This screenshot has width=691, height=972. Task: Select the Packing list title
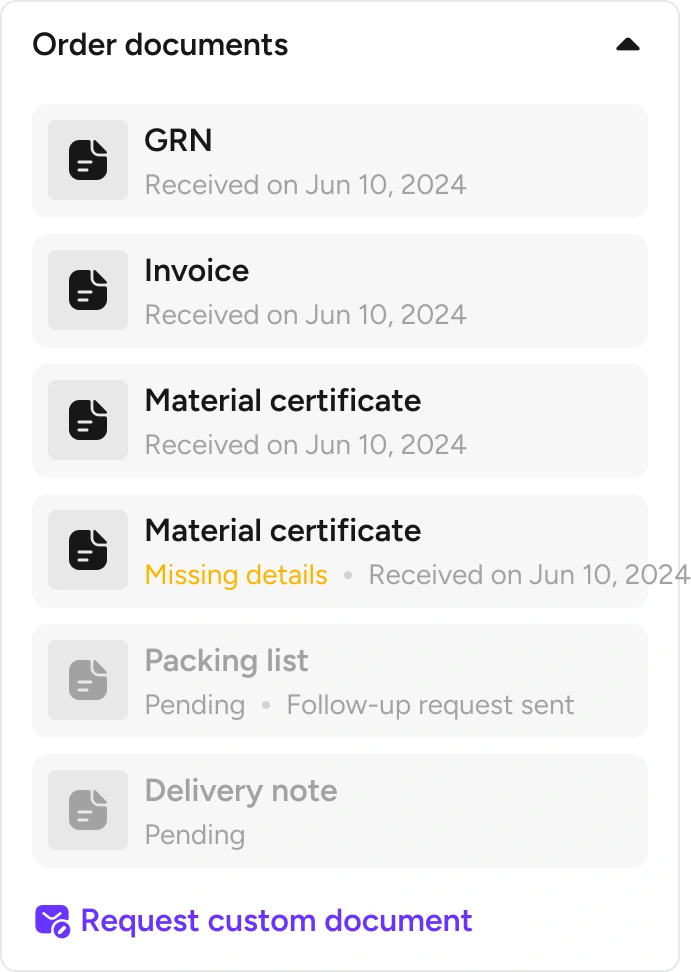click(226, 661)
